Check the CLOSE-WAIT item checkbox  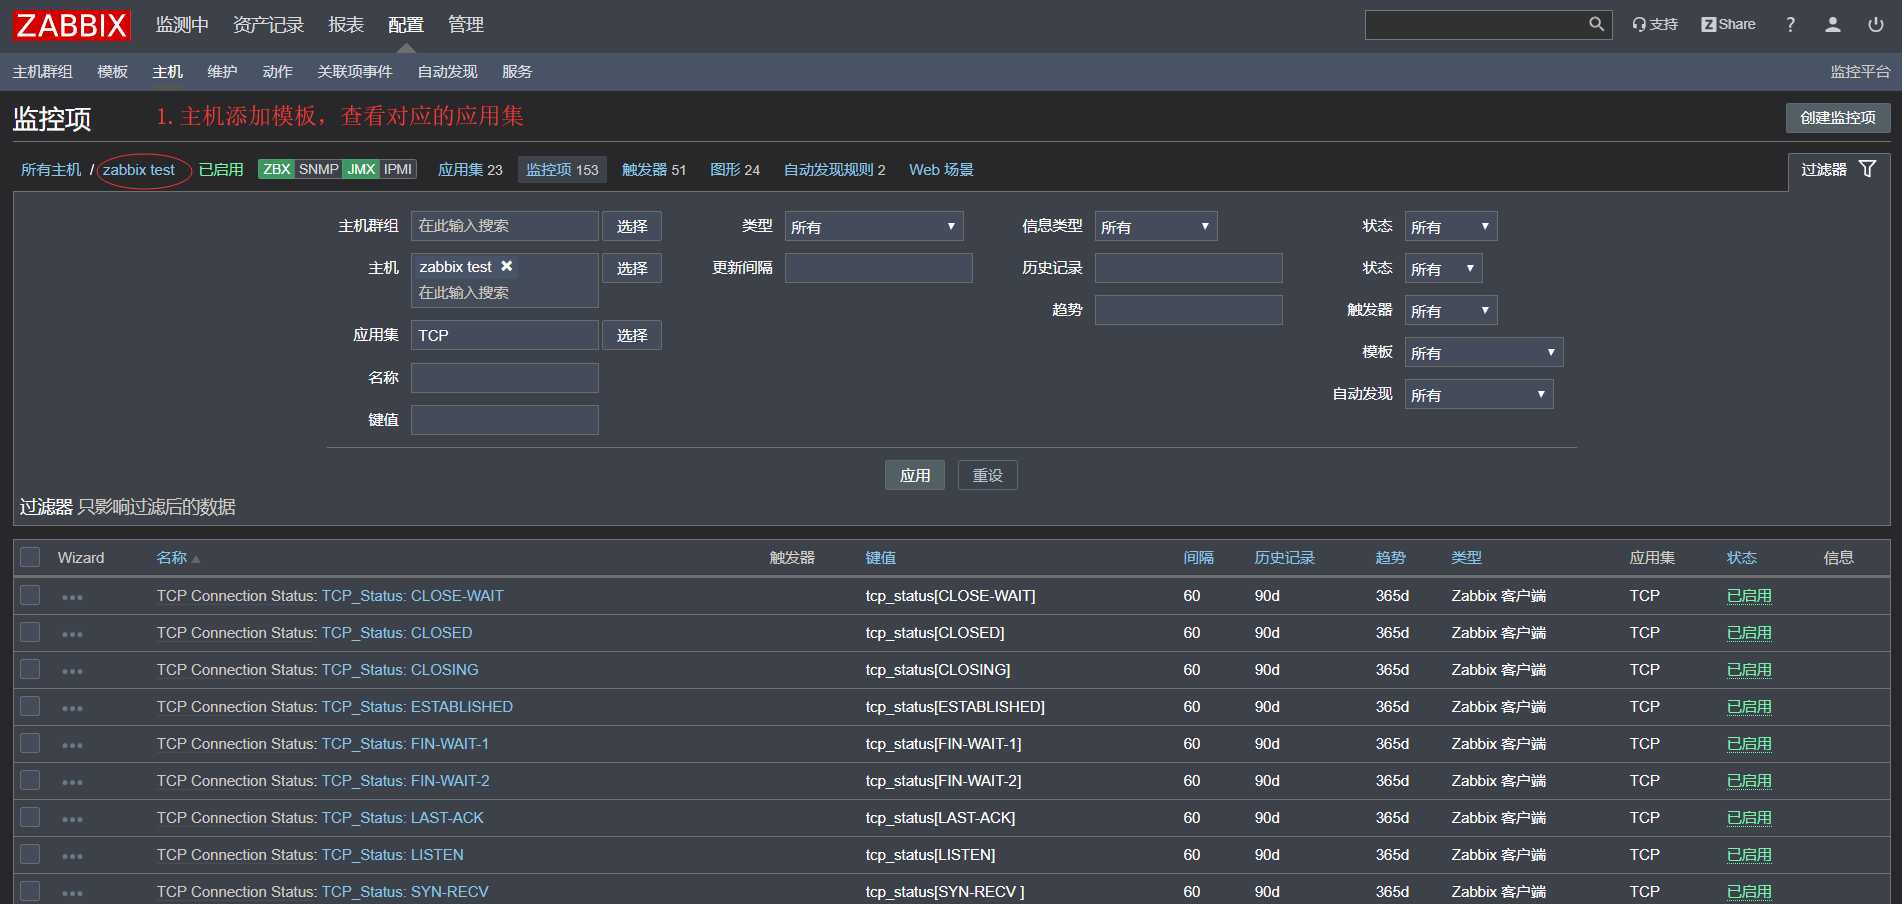[30, 595]
